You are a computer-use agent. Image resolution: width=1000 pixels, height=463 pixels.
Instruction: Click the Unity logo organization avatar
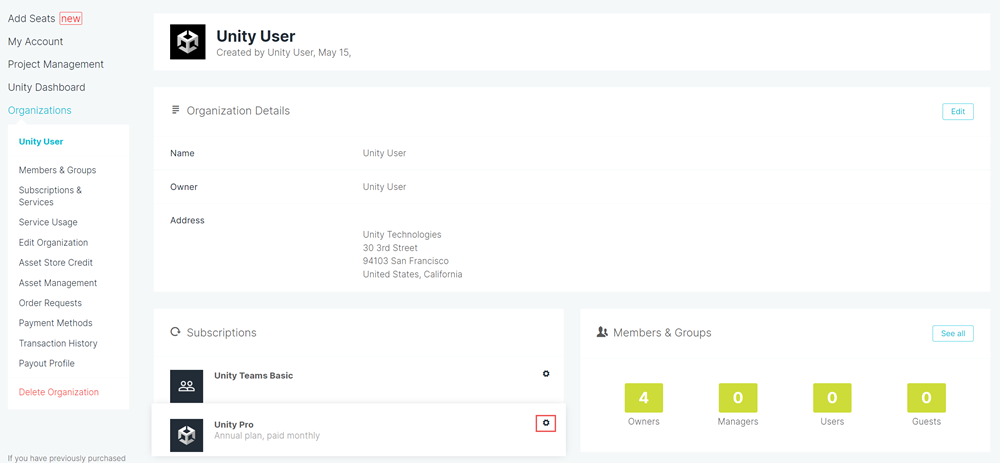coord(188,42)
